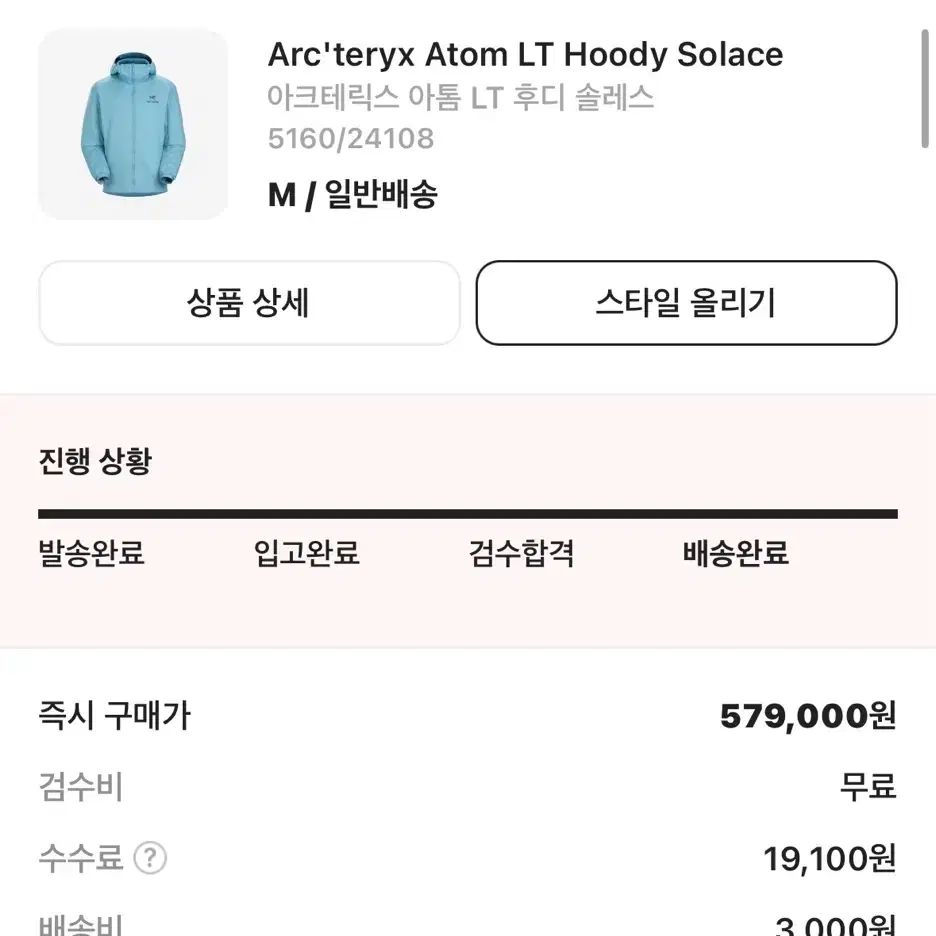This screenshot has width=936, height=936.
Task: Click the 상품 상세 button
Action: [x=250, y=303]
